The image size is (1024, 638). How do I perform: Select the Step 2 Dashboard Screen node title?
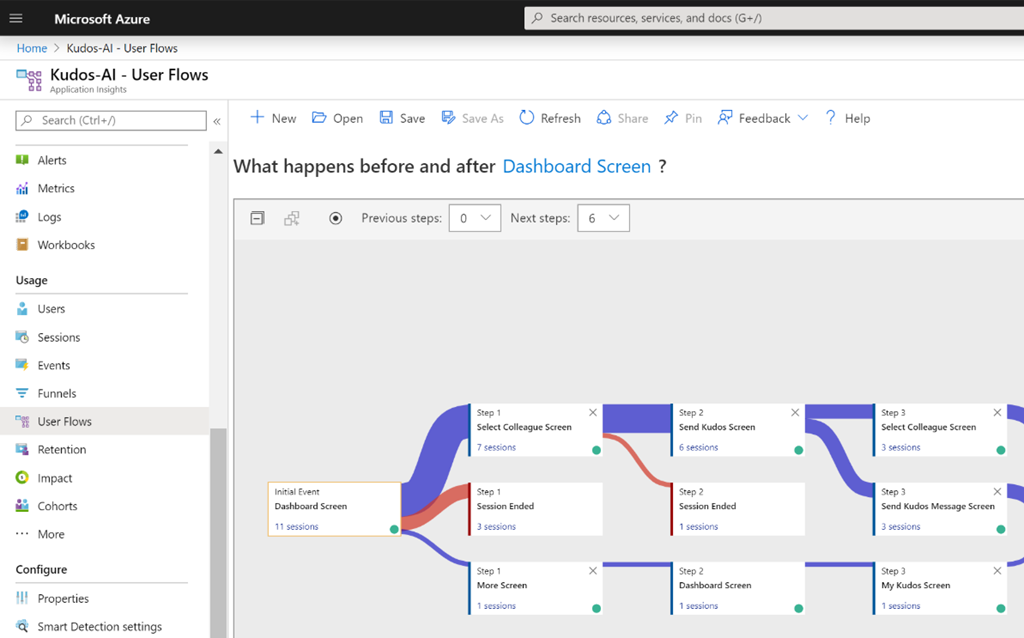(715, 585)
